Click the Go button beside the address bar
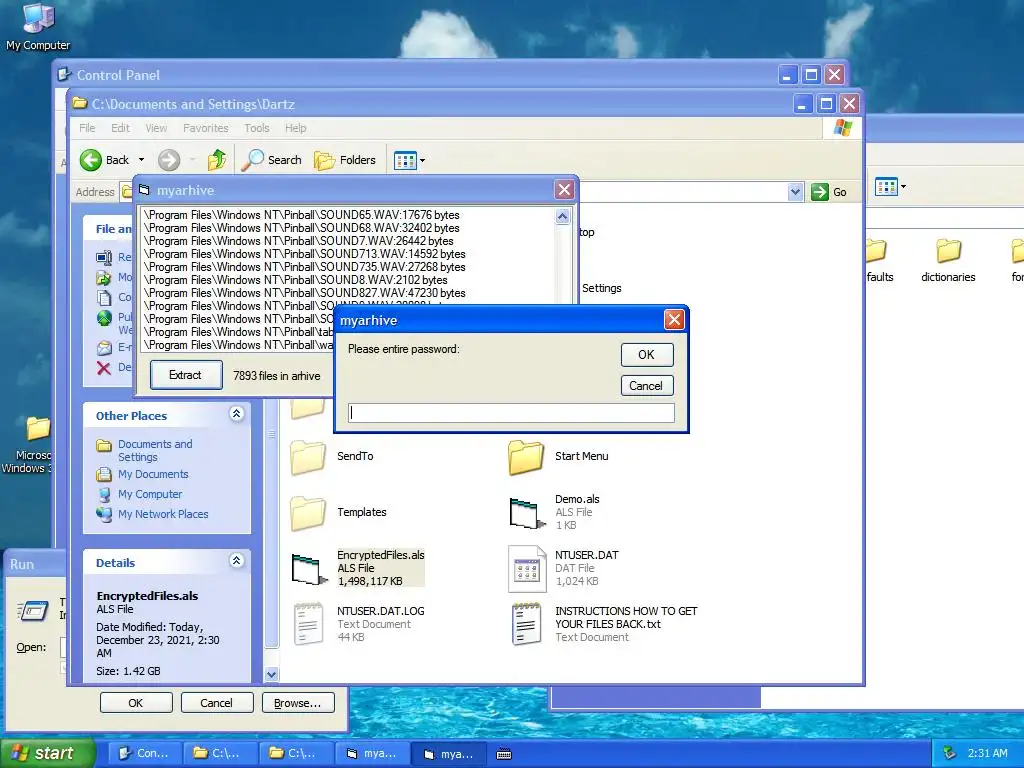The image size is (1024, 768). [x=829, y=192]
